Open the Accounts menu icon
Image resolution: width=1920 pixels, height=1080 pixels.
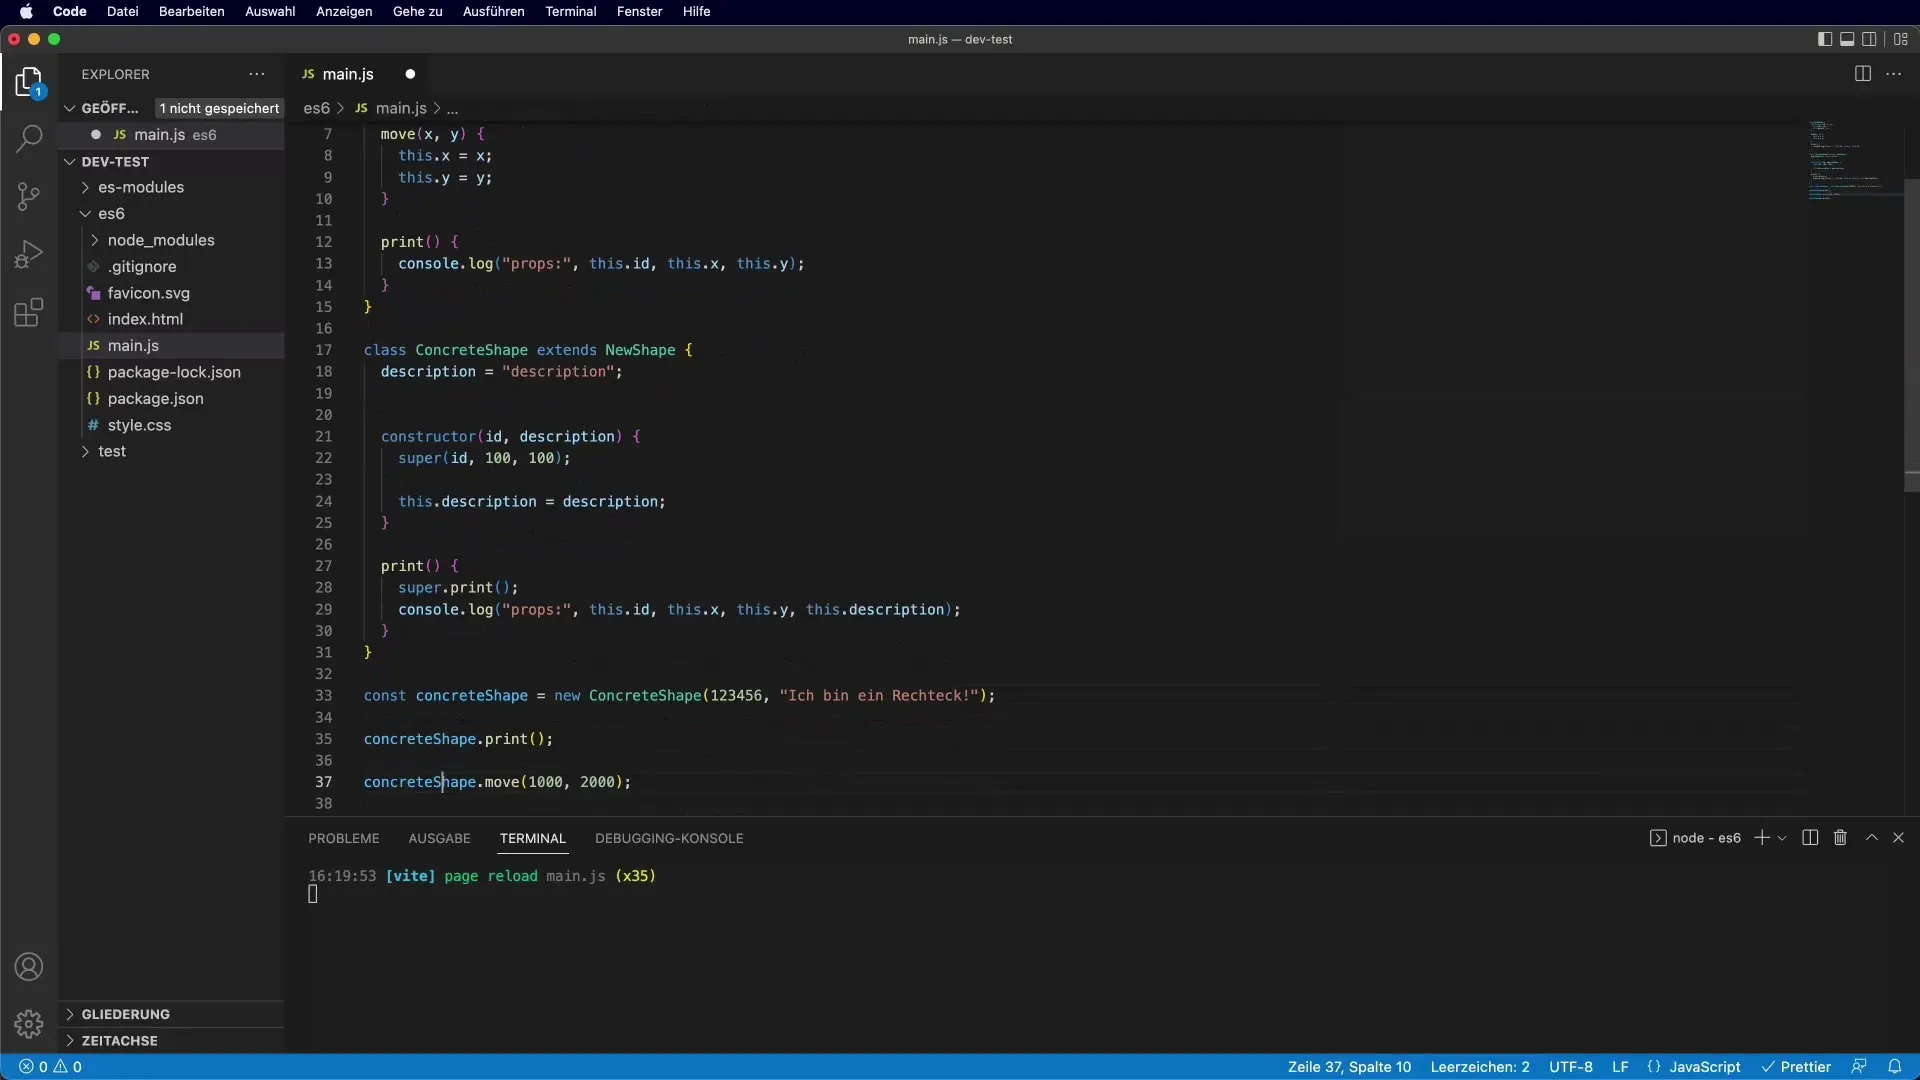tap(29, 967)
